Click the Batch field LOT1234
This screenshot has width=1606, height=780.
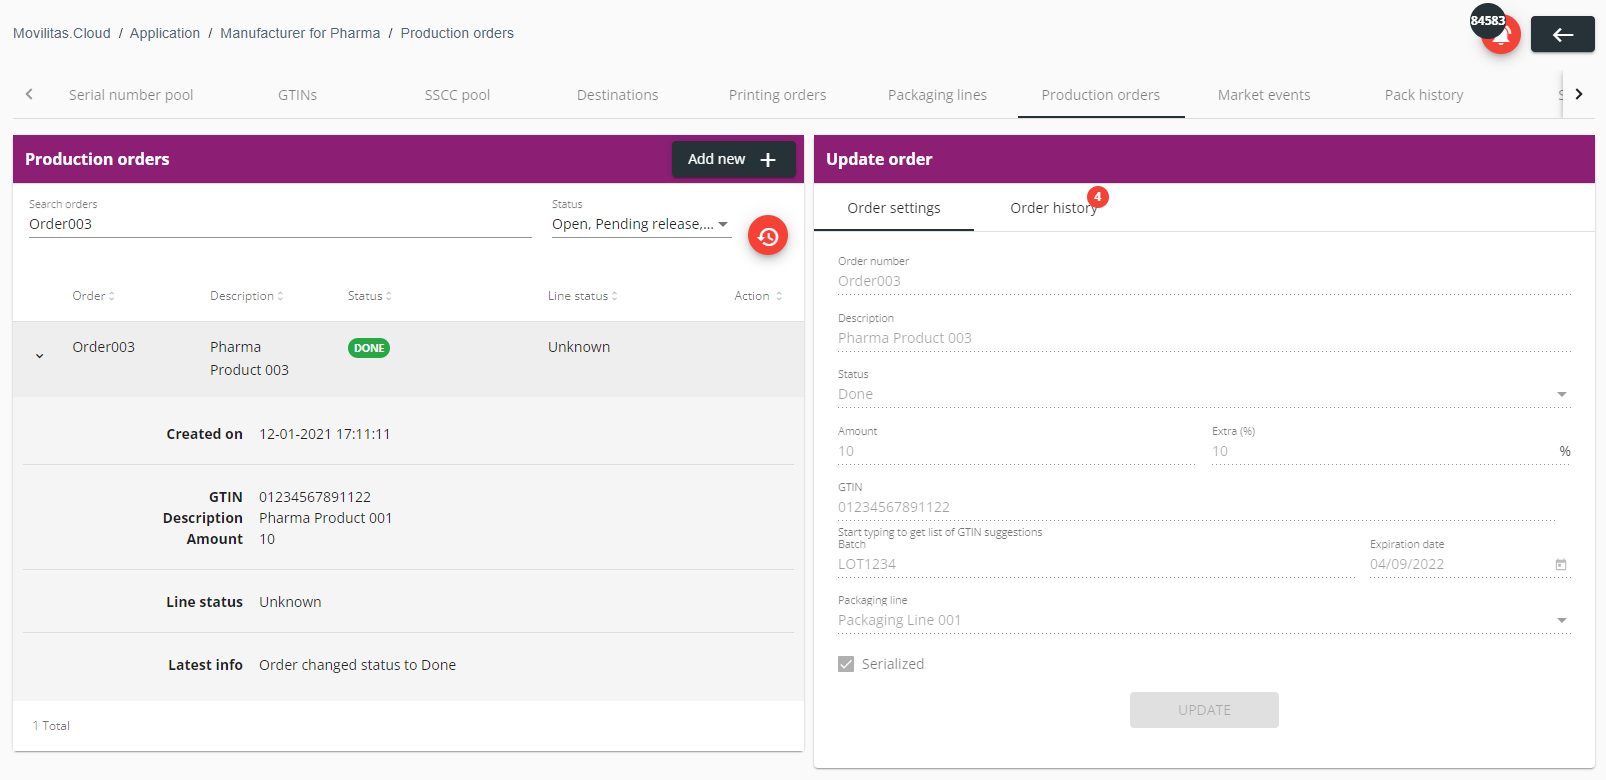(x=1096, y=564)
